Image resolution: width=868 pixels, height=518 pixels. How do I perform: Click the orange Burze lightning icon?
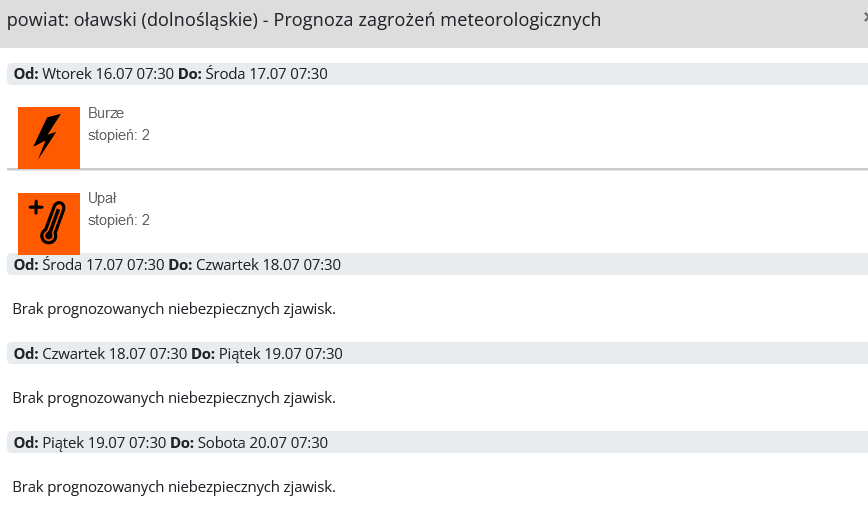49,138
